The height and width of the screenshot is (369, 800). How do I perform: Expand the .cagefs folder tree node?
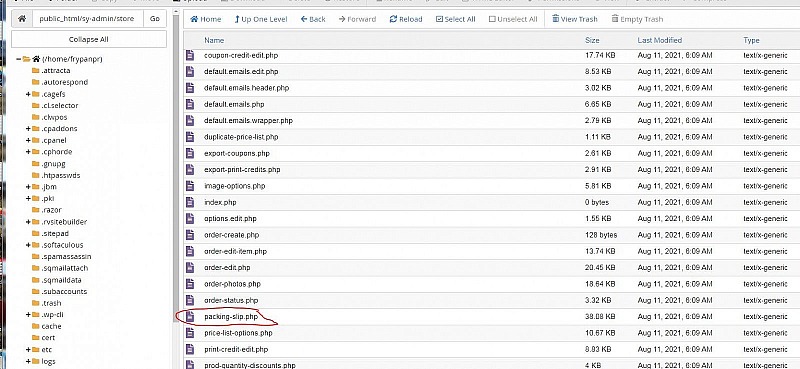[28, 94]
